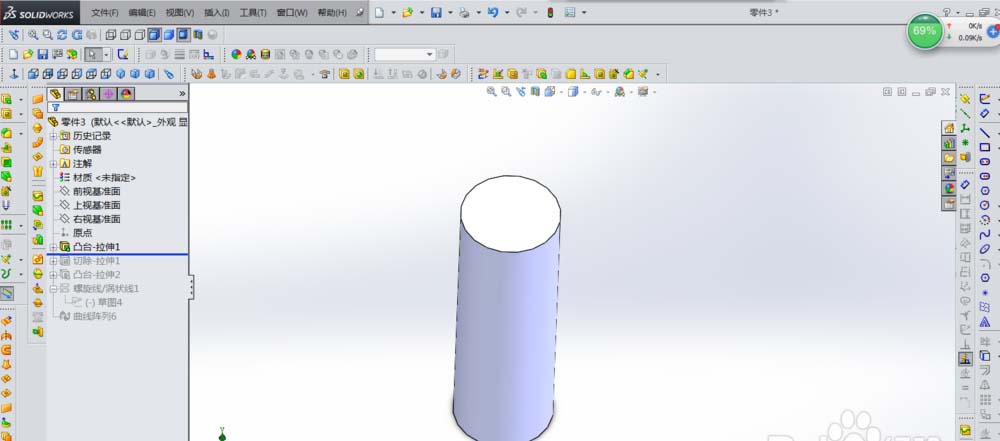Expand the 凸台-拉伸2 feature node
The image size is (1000, 441).
(54, 274)
